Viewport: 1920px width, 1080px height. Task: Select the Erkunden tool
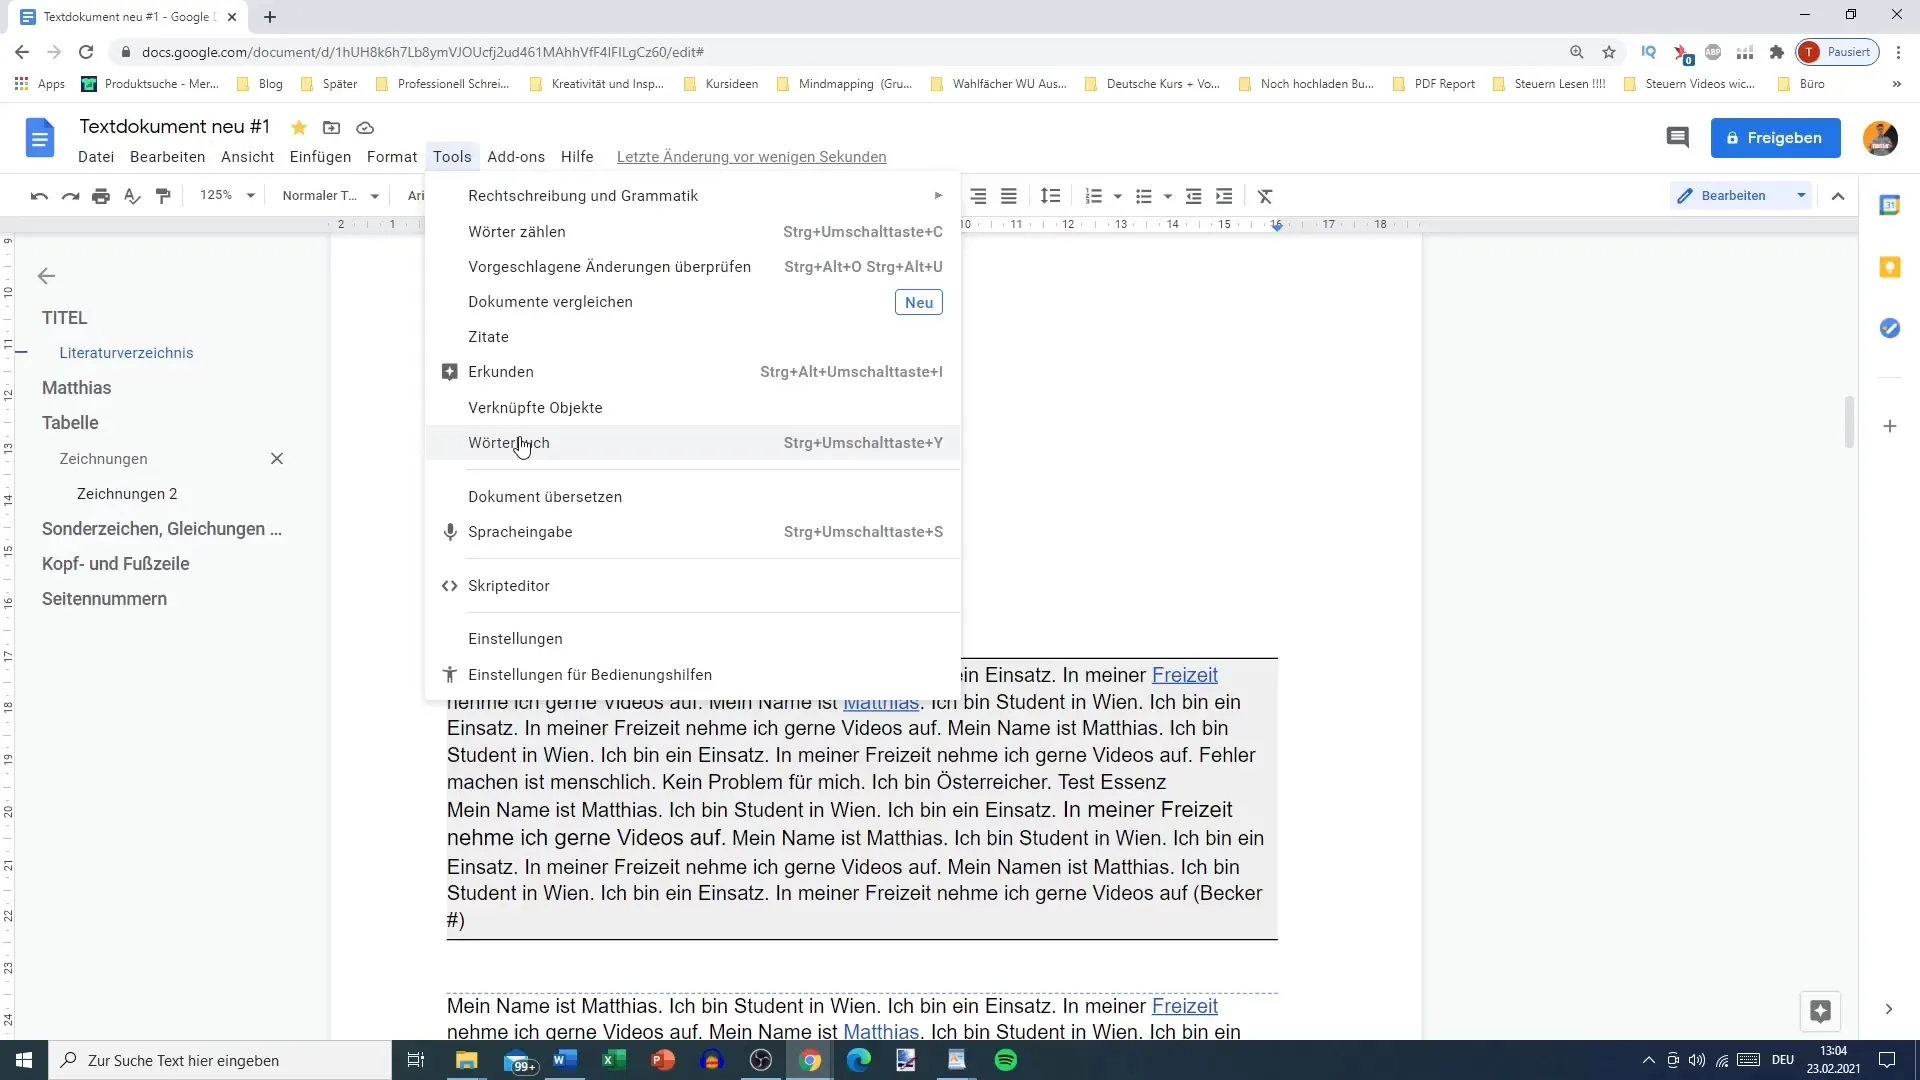(x=501, y=372)
